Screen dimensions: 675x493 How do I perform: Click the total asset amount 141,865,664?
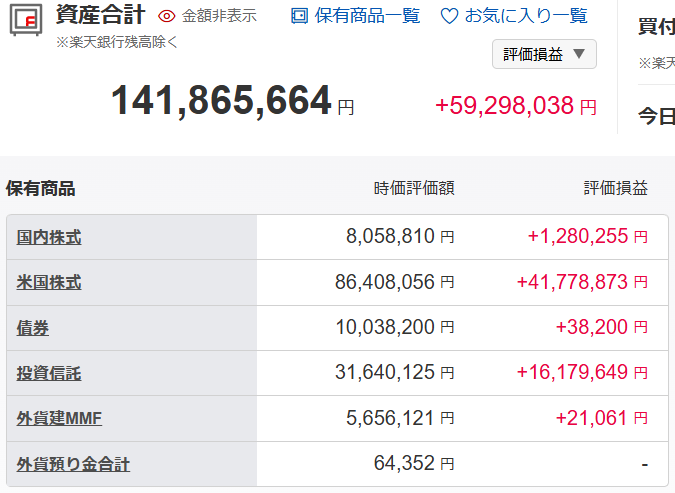221,101
